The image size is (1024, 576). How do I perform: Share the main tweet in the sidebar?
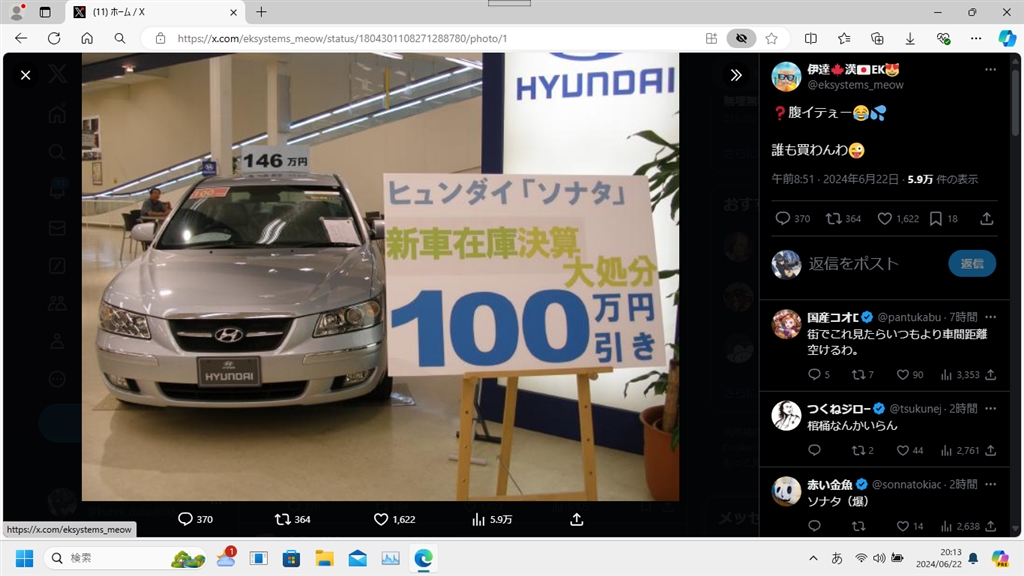(987, 219)
